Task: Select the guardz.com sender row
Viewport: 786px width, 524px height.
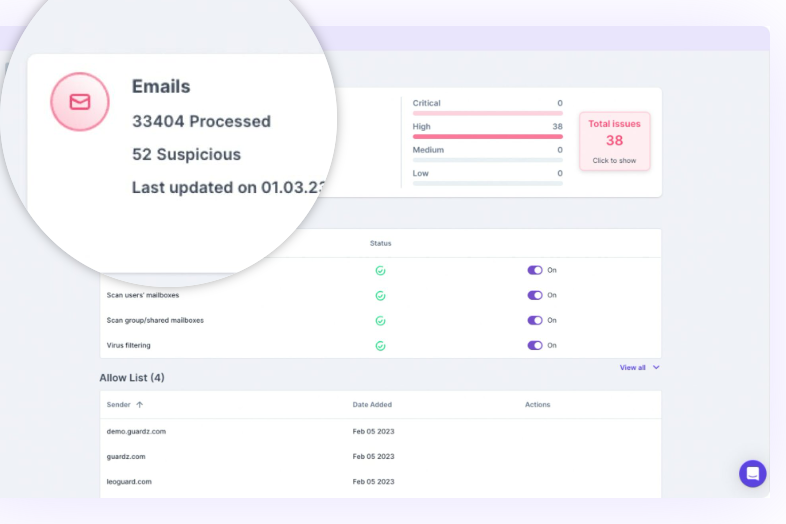Action: 380,456
